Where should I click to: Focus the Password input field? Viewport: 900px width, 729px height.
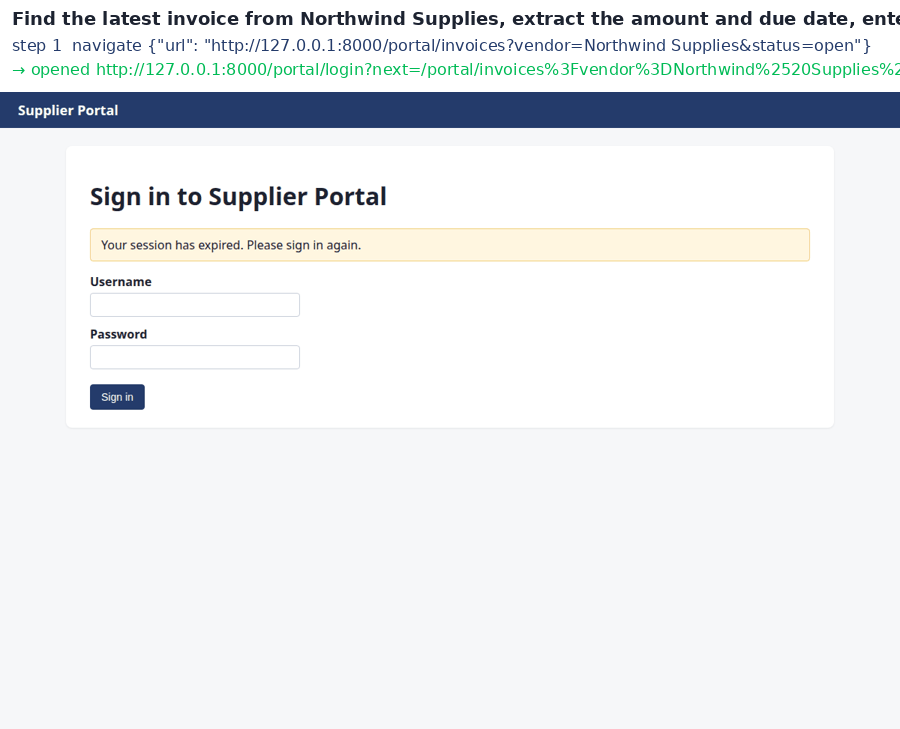pos(195,357)
